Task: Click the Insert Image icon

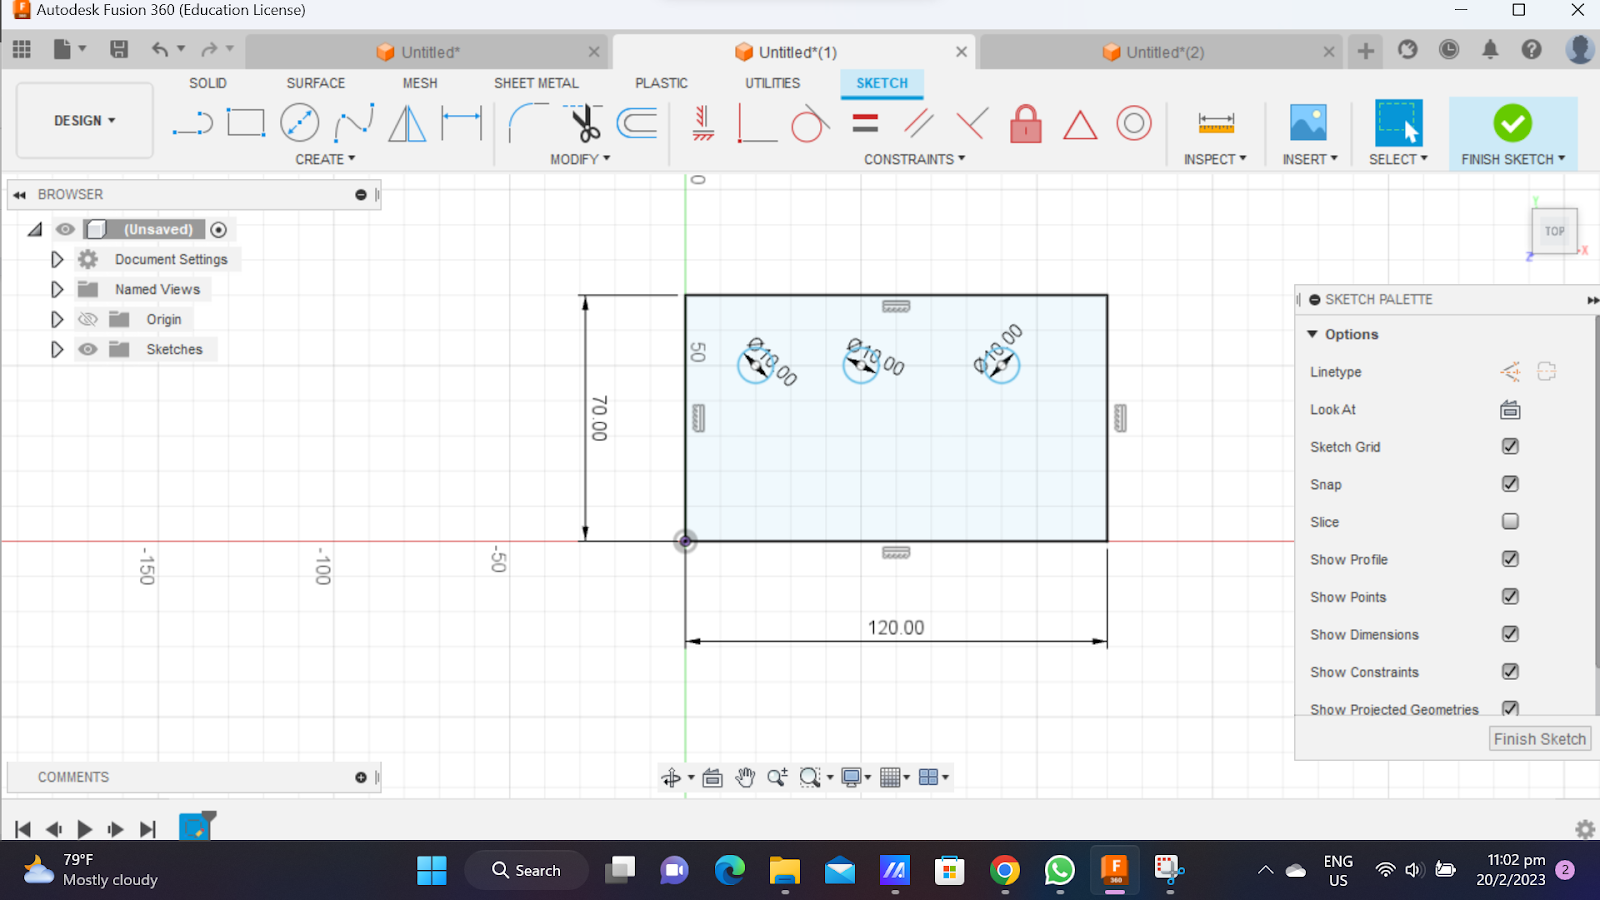Action: pyautogui.click(x=1308, y=122)
